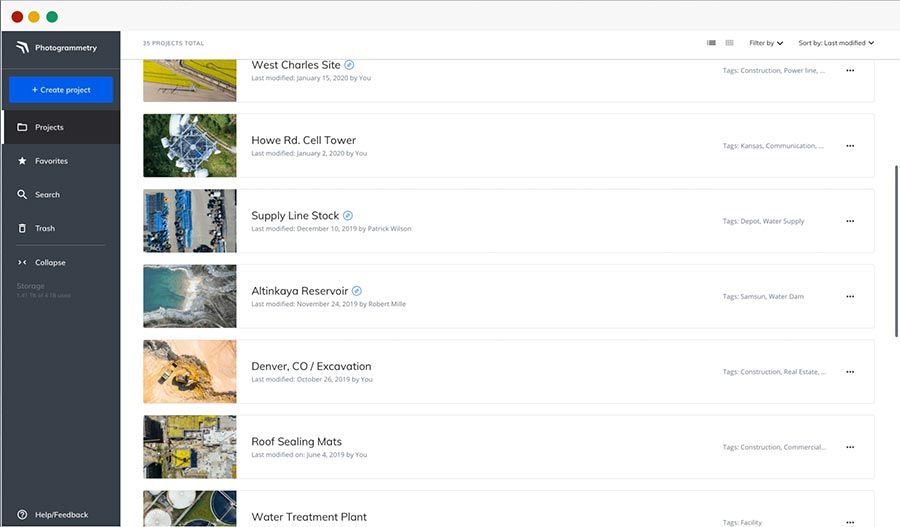The width and height of the screenshot is (900, 527).
Task: Open the Howe Rd. Cell Tower project title
Action: [x=304, y=140]
